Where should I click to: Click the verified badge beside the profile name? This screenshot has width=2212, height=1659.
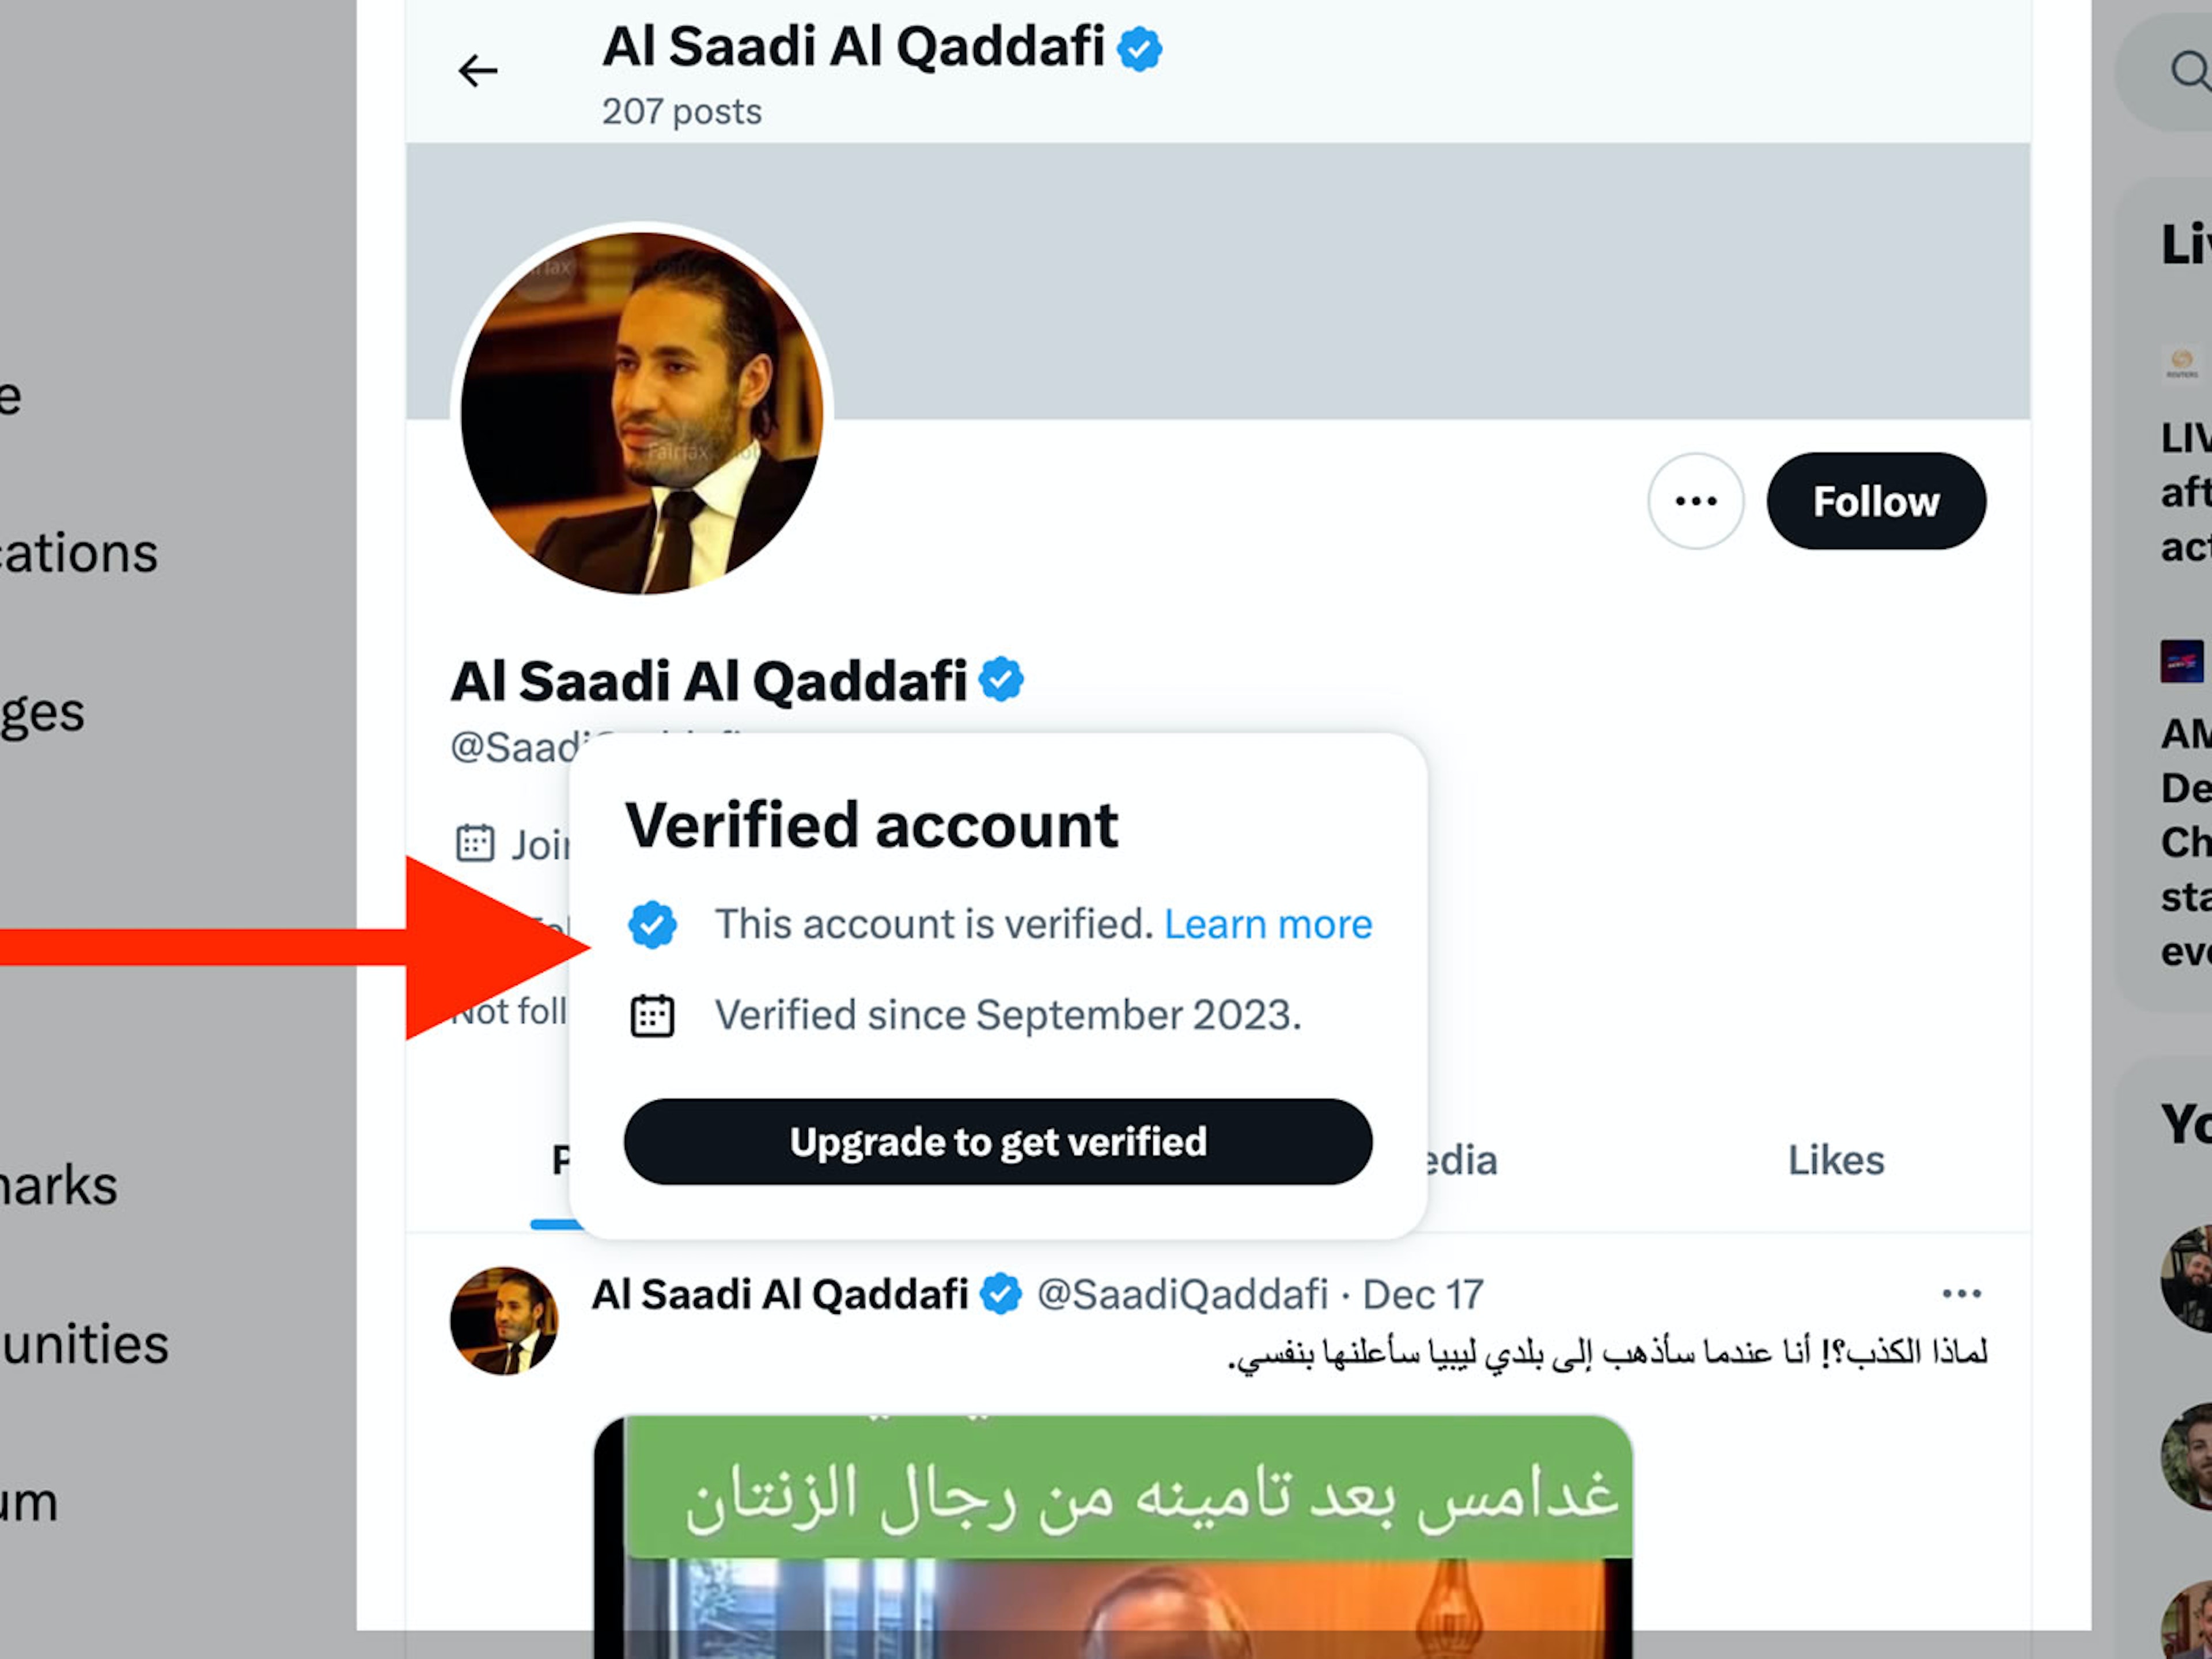click(x=1001, y=680)
